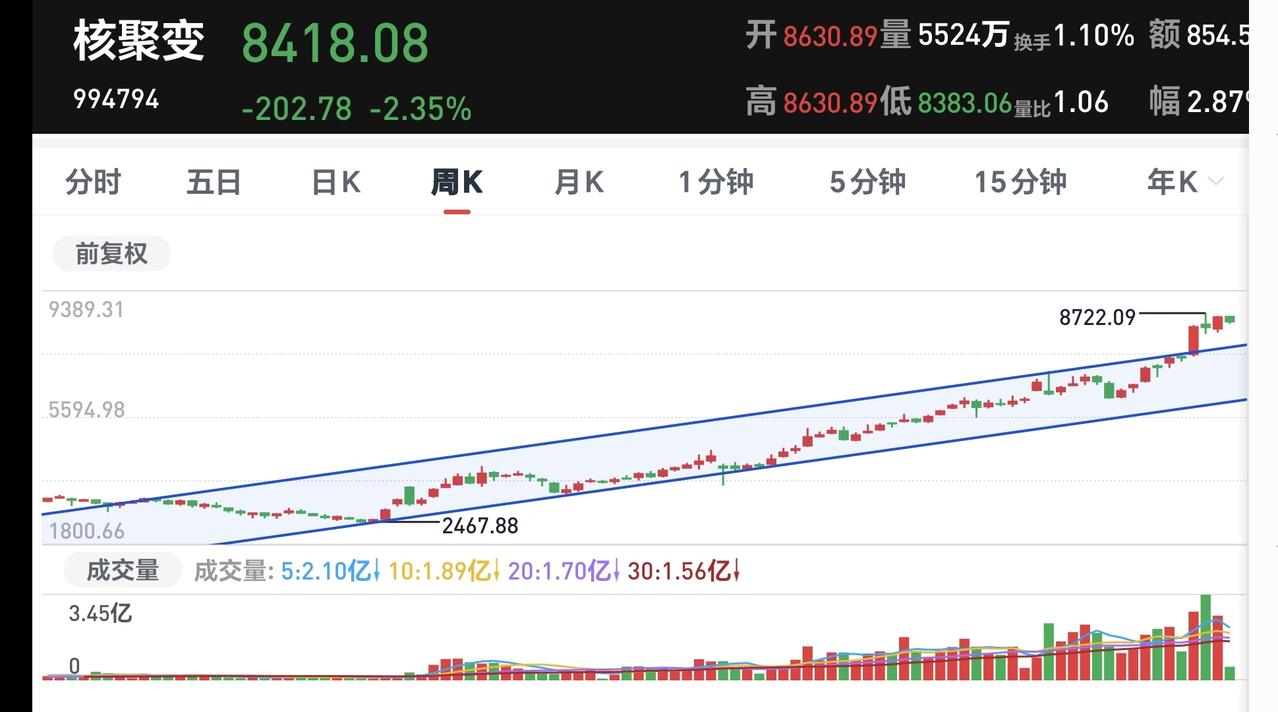
Task: Open the 1分钟 interval tab
Action: 716,182
